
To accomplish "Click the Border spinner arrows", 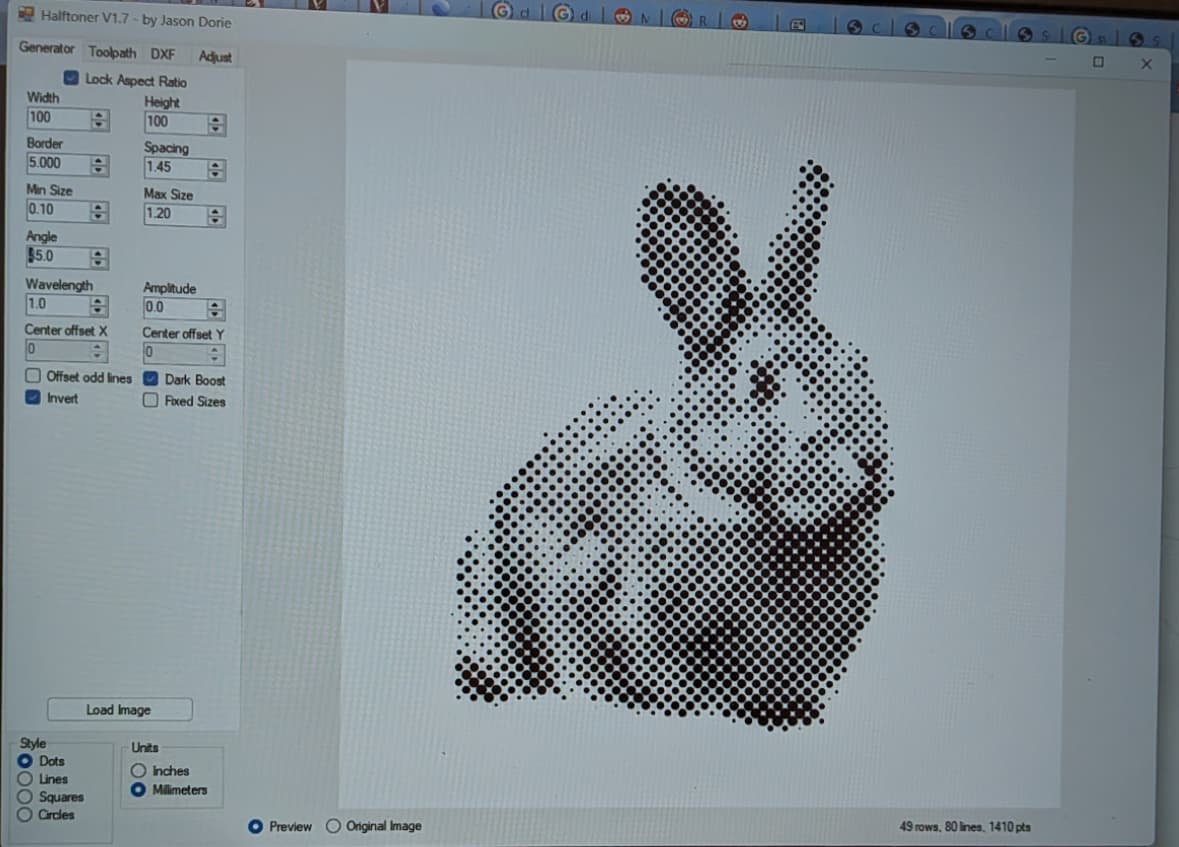I will coord(99,165).
